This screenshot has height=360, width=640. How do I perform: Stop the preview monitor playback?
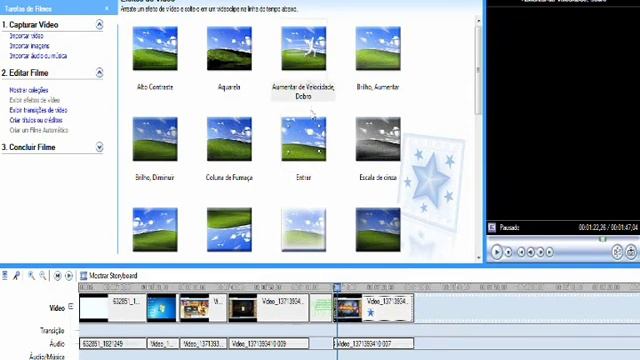509,252
